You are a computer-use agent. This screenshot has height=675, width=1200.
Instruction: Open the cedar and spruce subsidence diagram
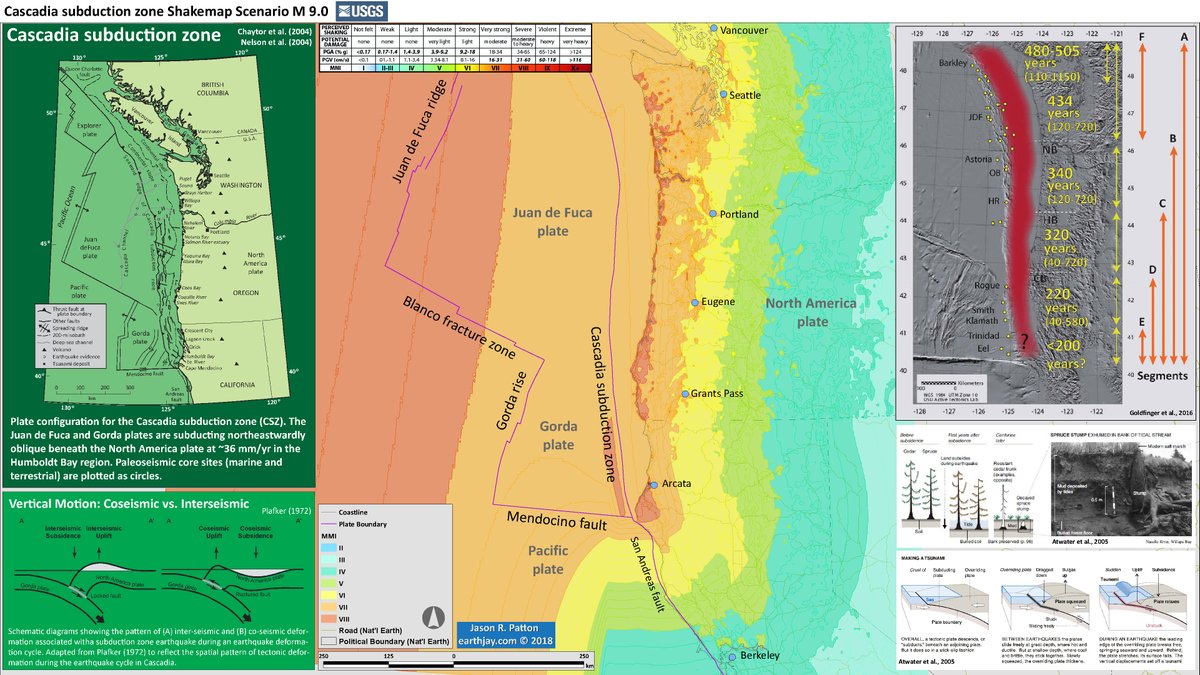pyautogui.click(x=970, y=488)
